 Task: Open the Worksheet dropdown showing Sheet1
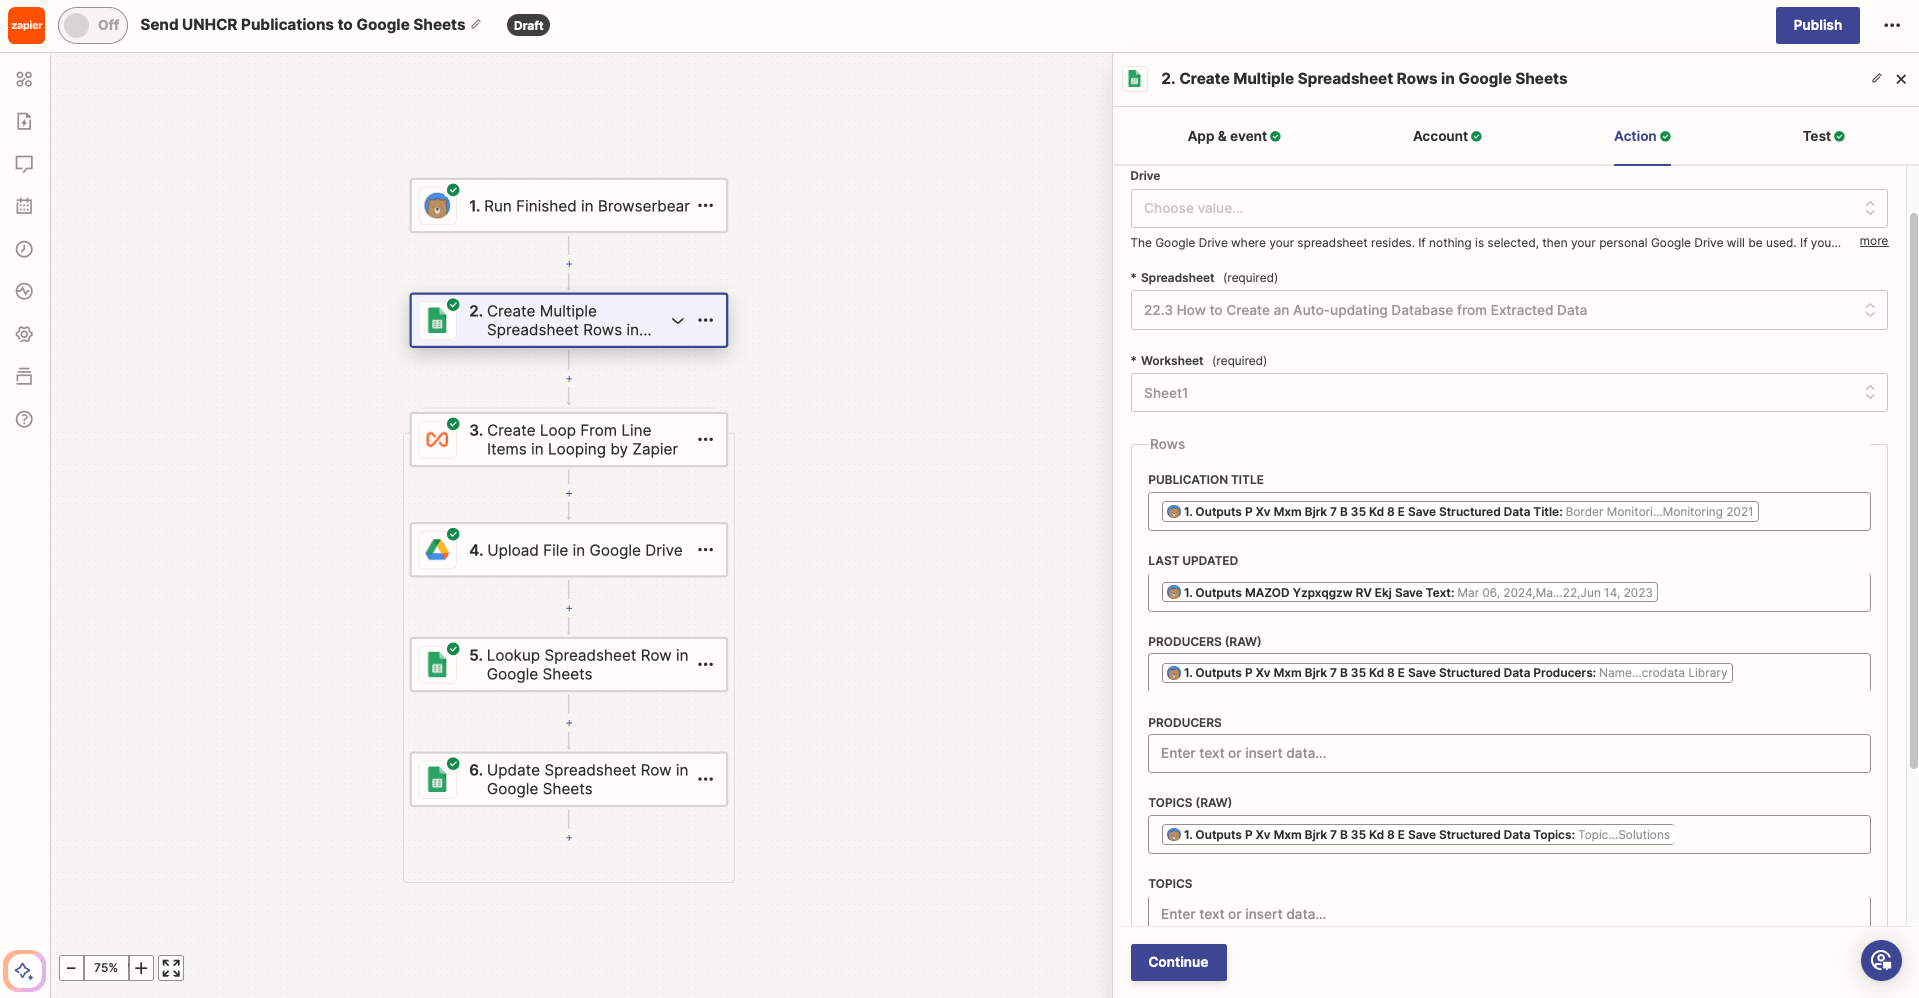pyautogui.click(x=1509, y=393)
